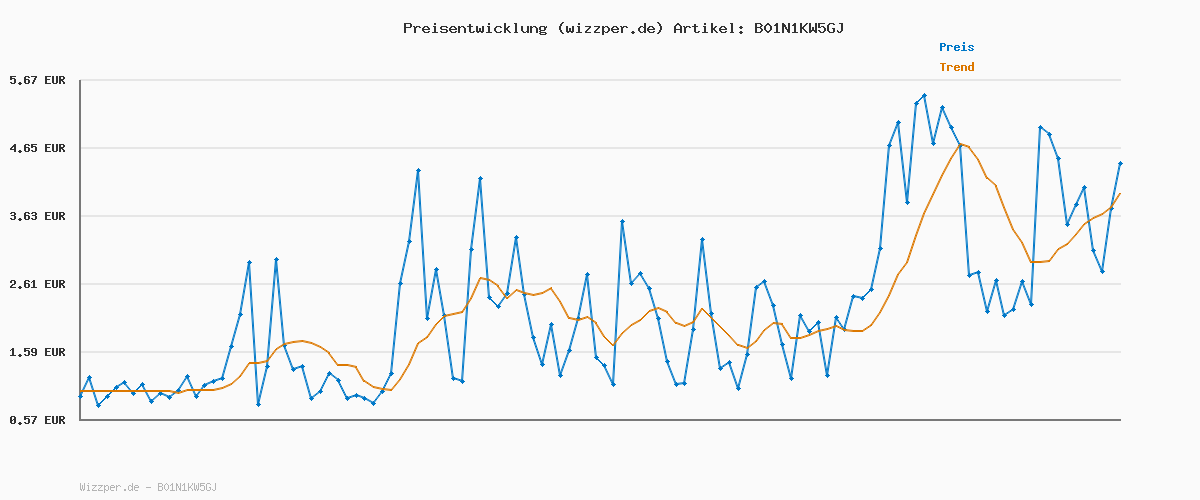Click the 0.57 EUR axis label

pos(37,420)
